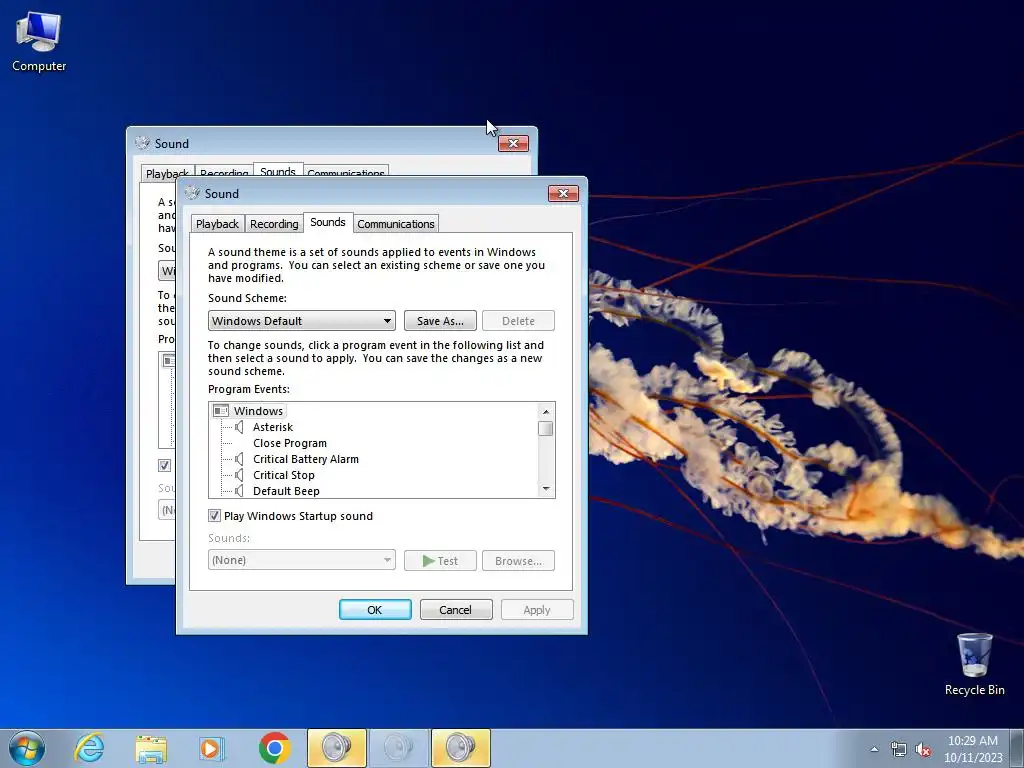Click the Browse... button
1024x768 pixels.
[519, 560]
